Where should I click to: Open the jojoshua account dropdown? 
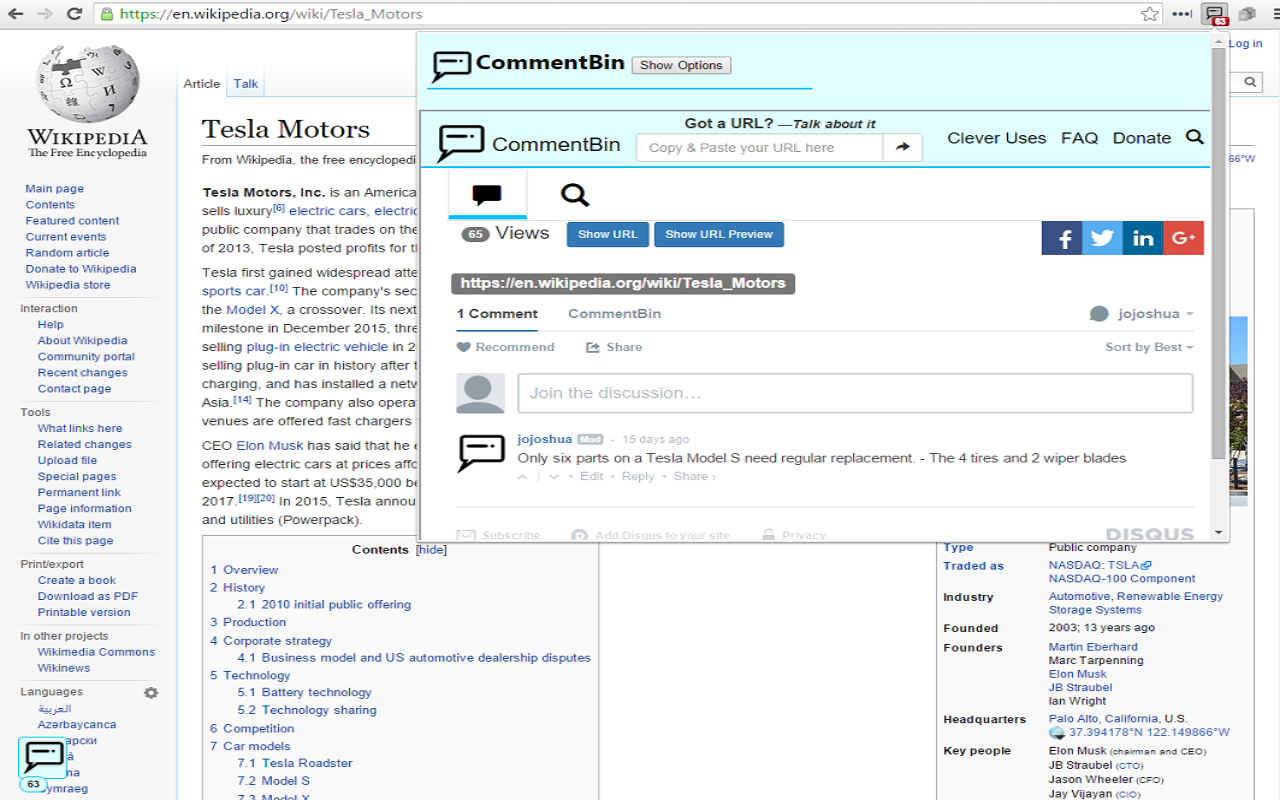tap(1141, 314)
